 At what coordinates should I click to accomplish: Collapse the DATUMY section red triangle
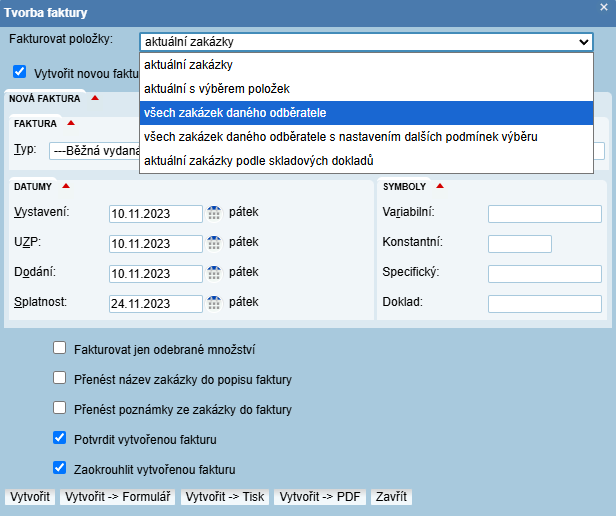pos(66,186)
